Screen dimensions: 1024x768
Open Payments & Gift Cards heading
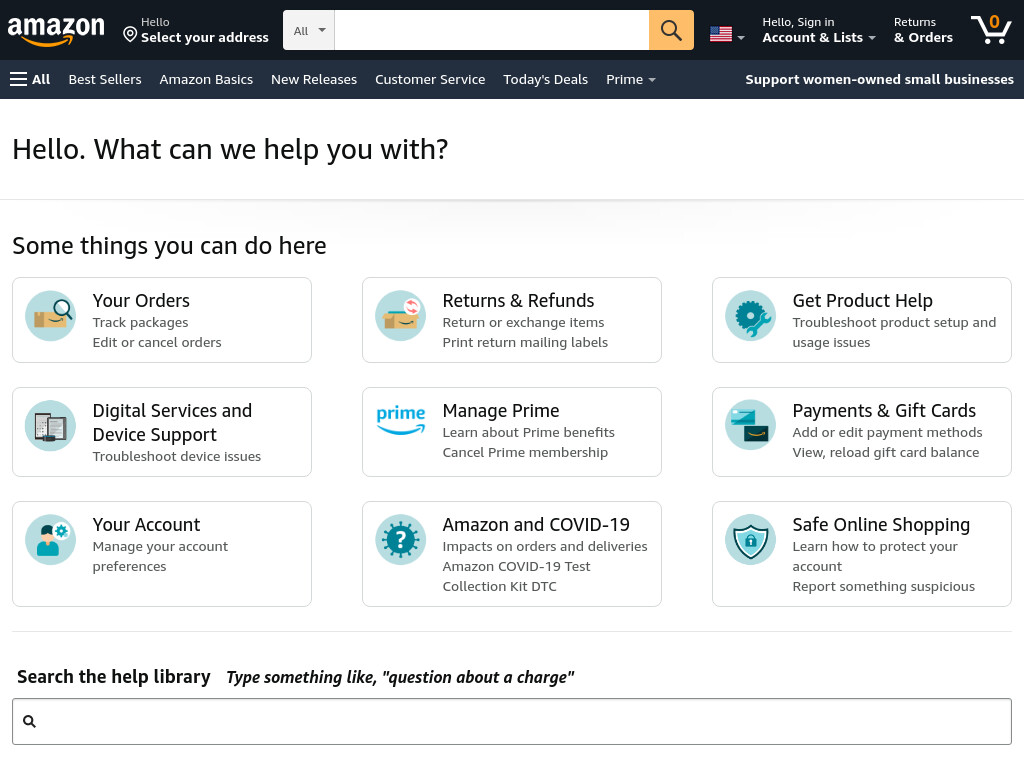(x=884, y=411)
